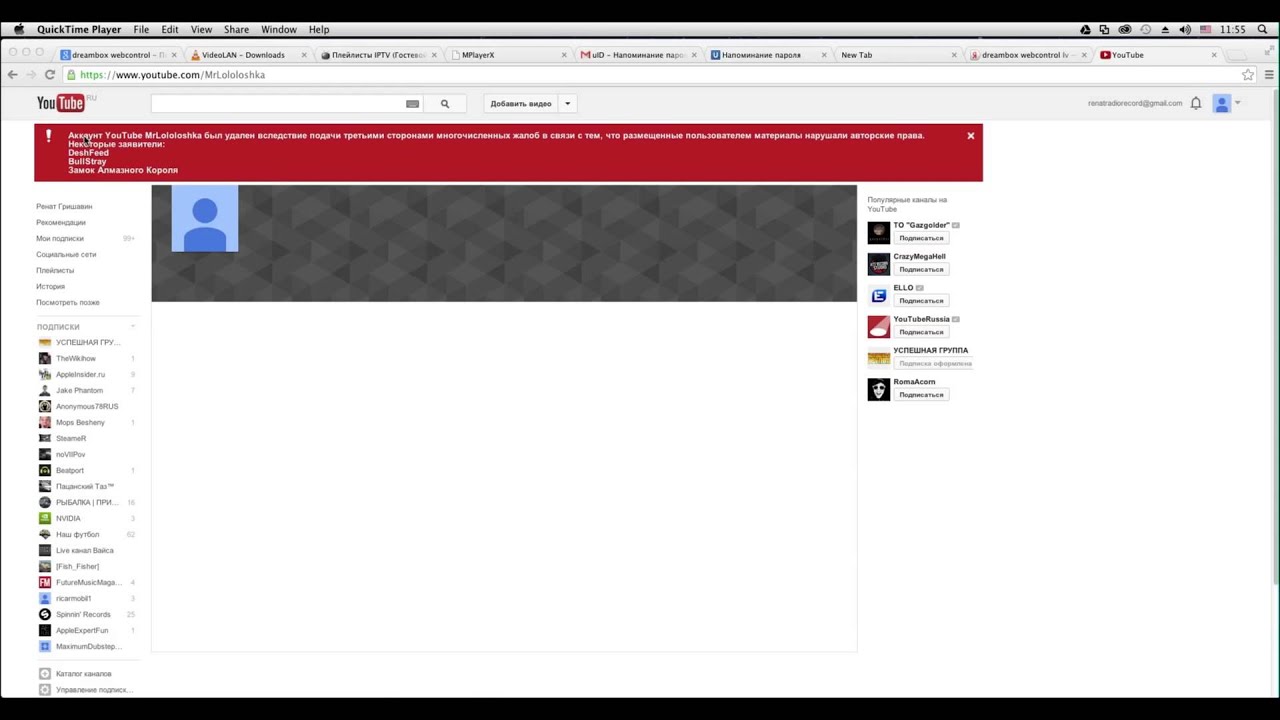Subscribe to TO "Gazgolder" channel
Screen dimensions: 1280x720
pyautogui.click(x=921, y=238)
